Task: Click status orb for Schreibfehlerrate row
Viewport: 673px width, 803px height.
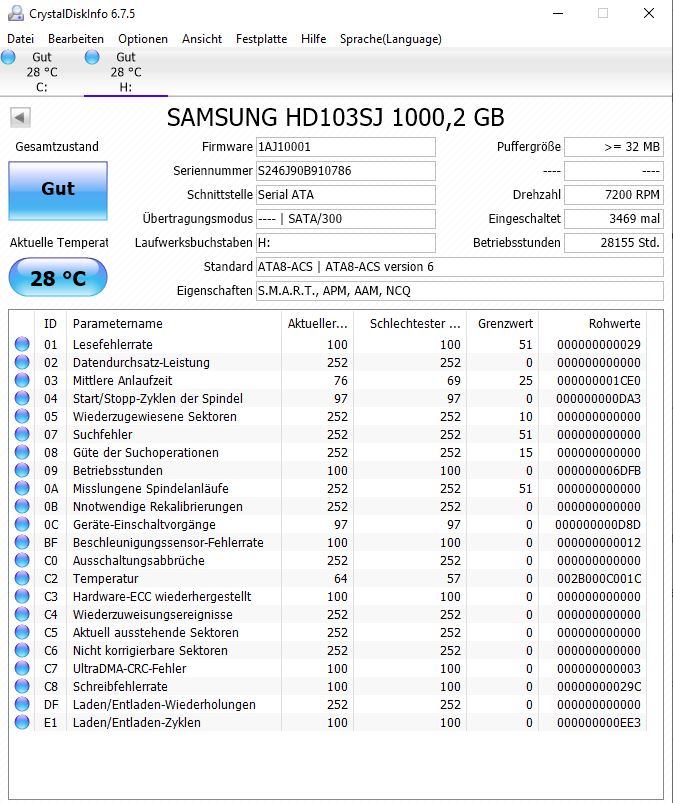Action: pyautogui.click(x=22, y=686)
